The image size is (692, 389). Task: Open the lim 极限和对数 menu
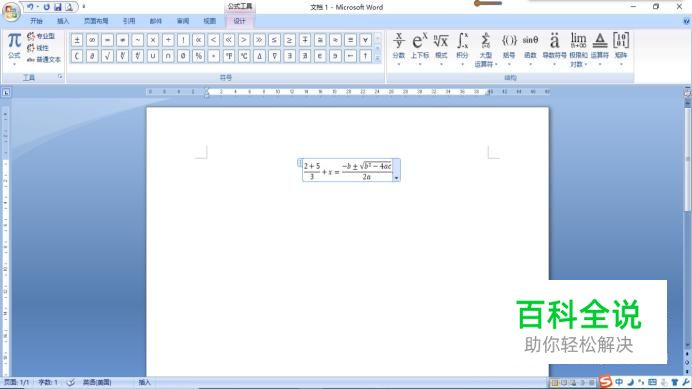(x=578, y=49)
